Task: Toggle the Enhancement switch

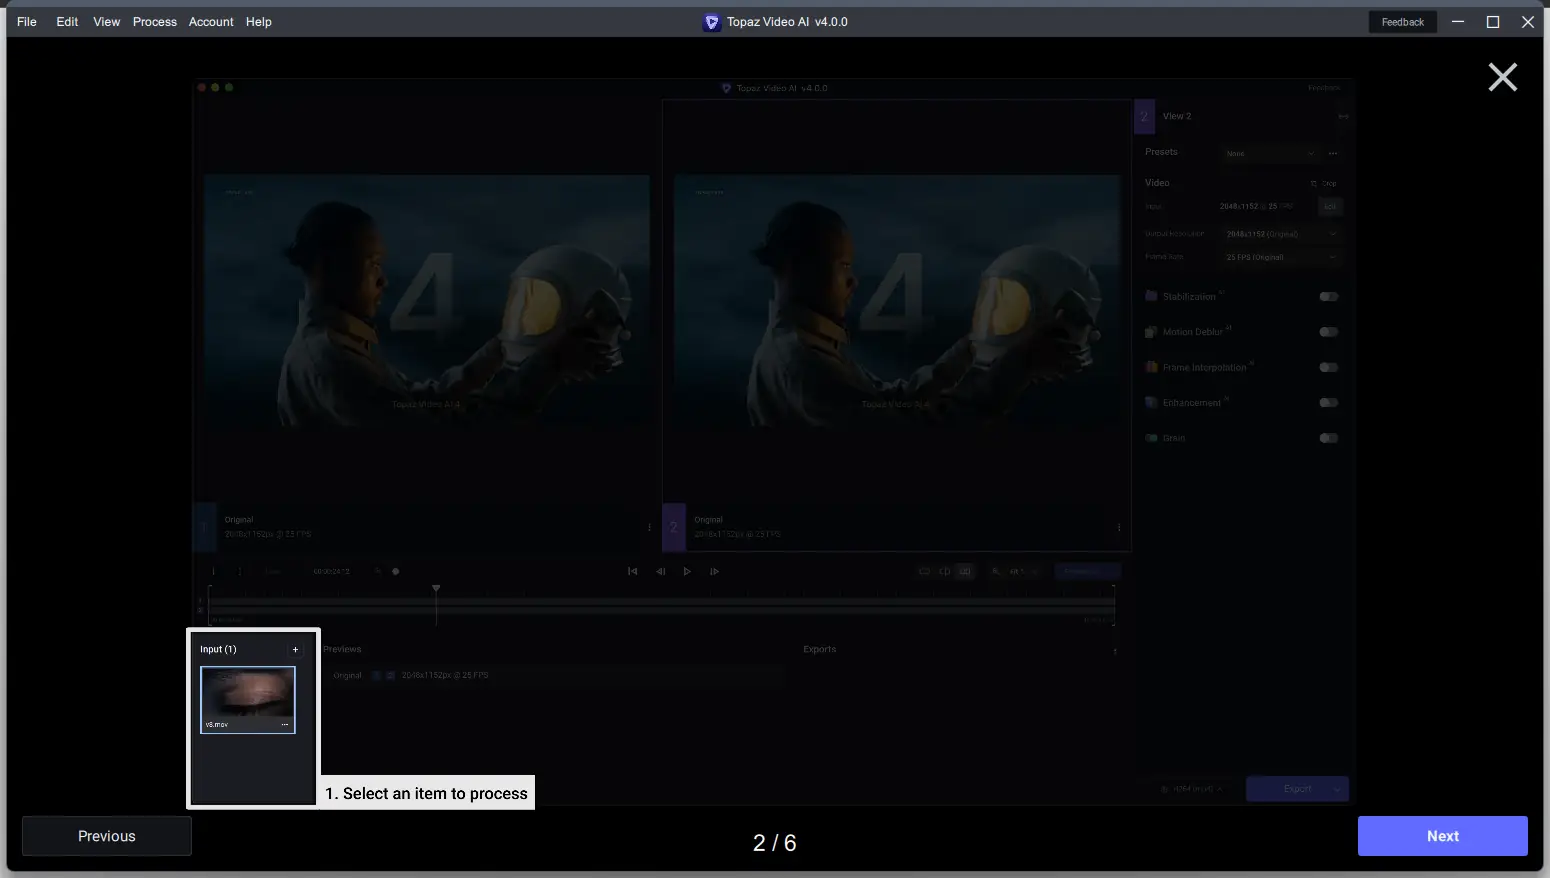Action: (x=1329, y=403)
